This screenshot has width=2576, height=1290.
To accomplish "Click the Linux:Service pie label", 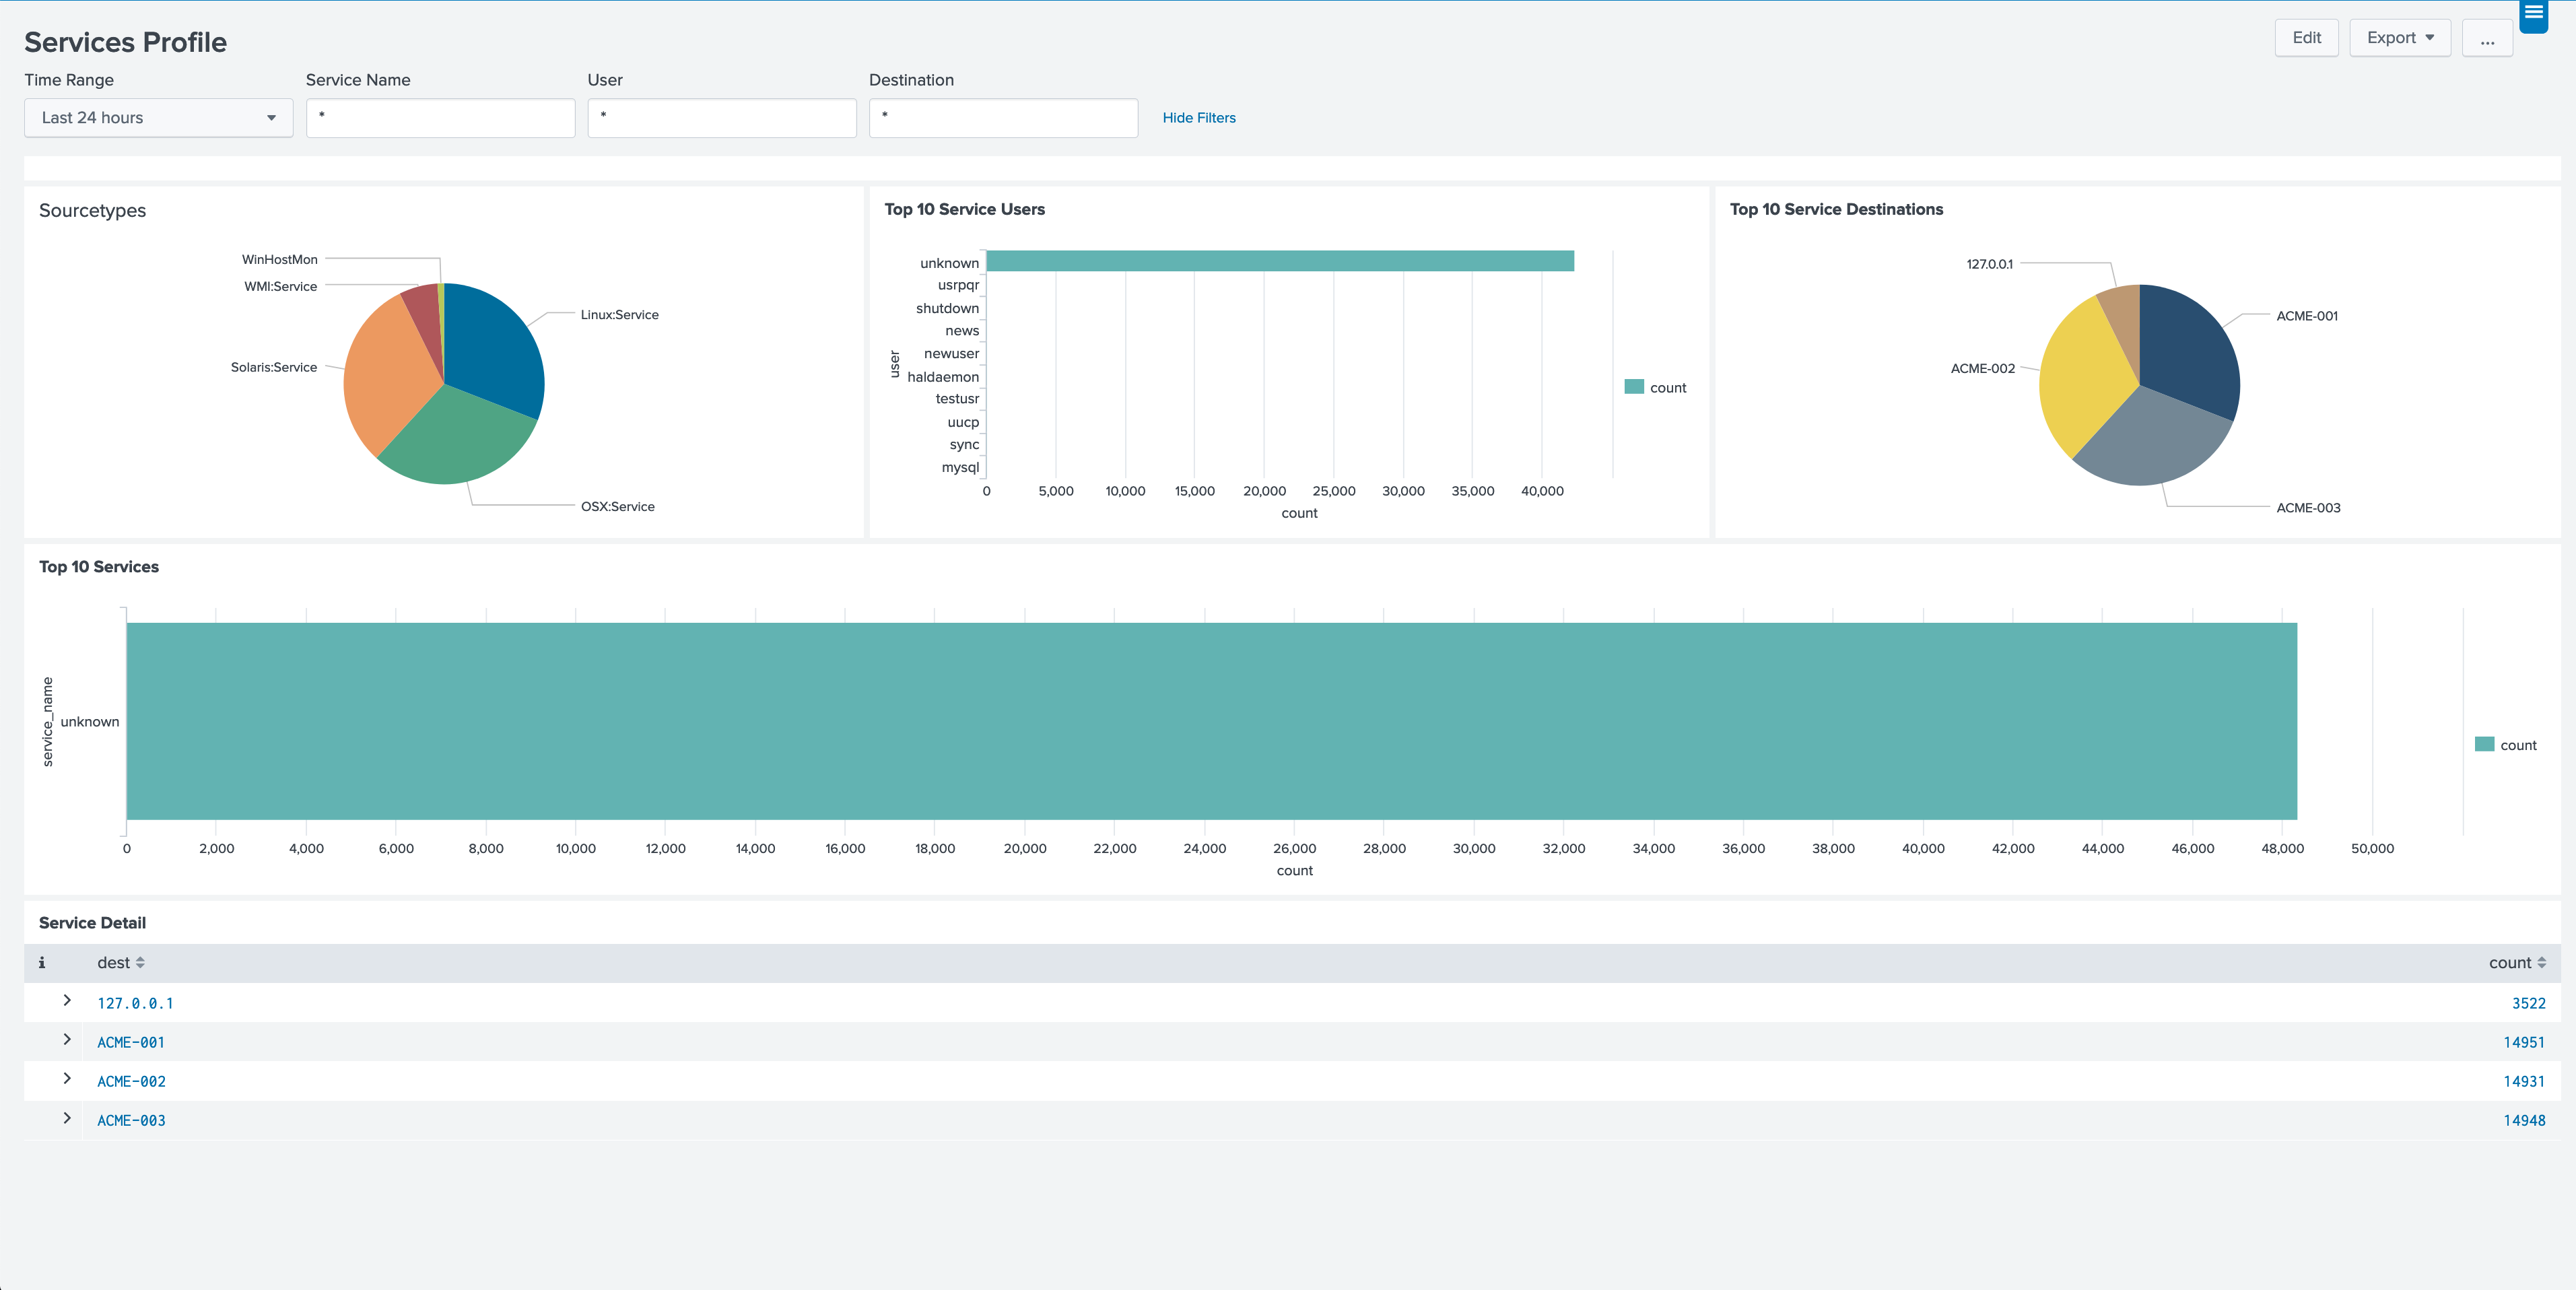I will coord(619,315).
